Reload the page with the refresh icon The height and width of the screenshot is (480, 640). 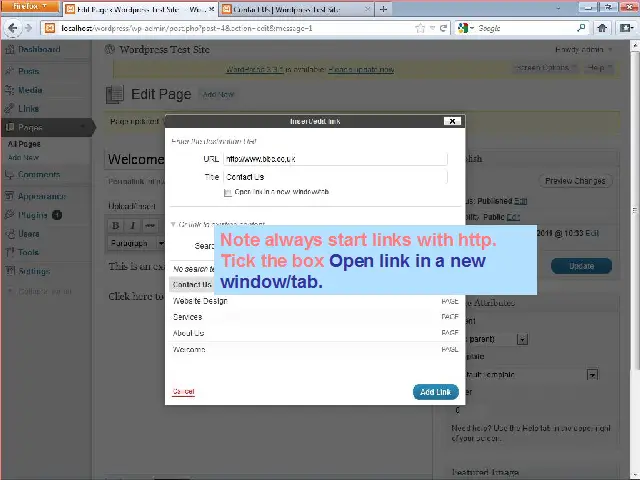pyautogui.click(x=443, y=28)
